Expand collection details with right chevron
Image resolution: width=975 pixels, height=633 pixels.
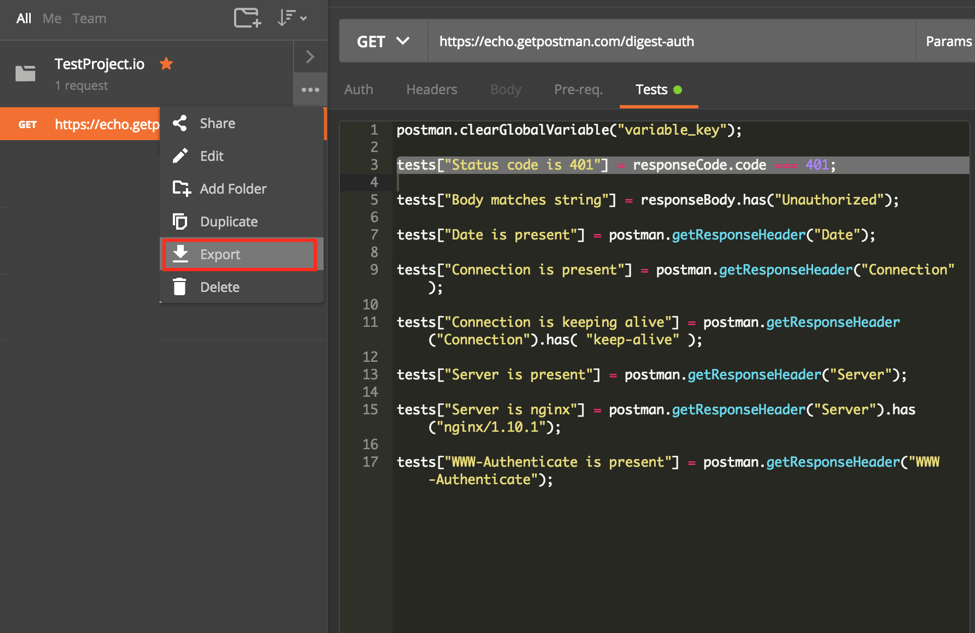(310, 57)
